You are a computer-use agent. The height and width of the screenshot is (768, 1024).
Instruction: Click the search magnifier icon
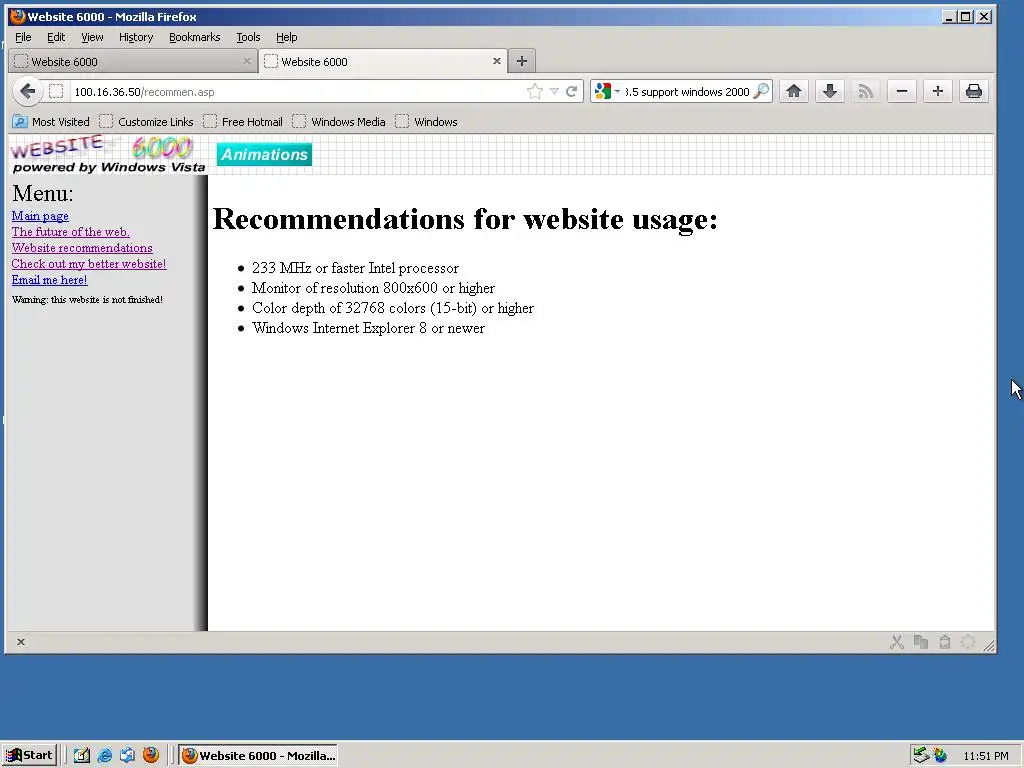coord(761,91)
